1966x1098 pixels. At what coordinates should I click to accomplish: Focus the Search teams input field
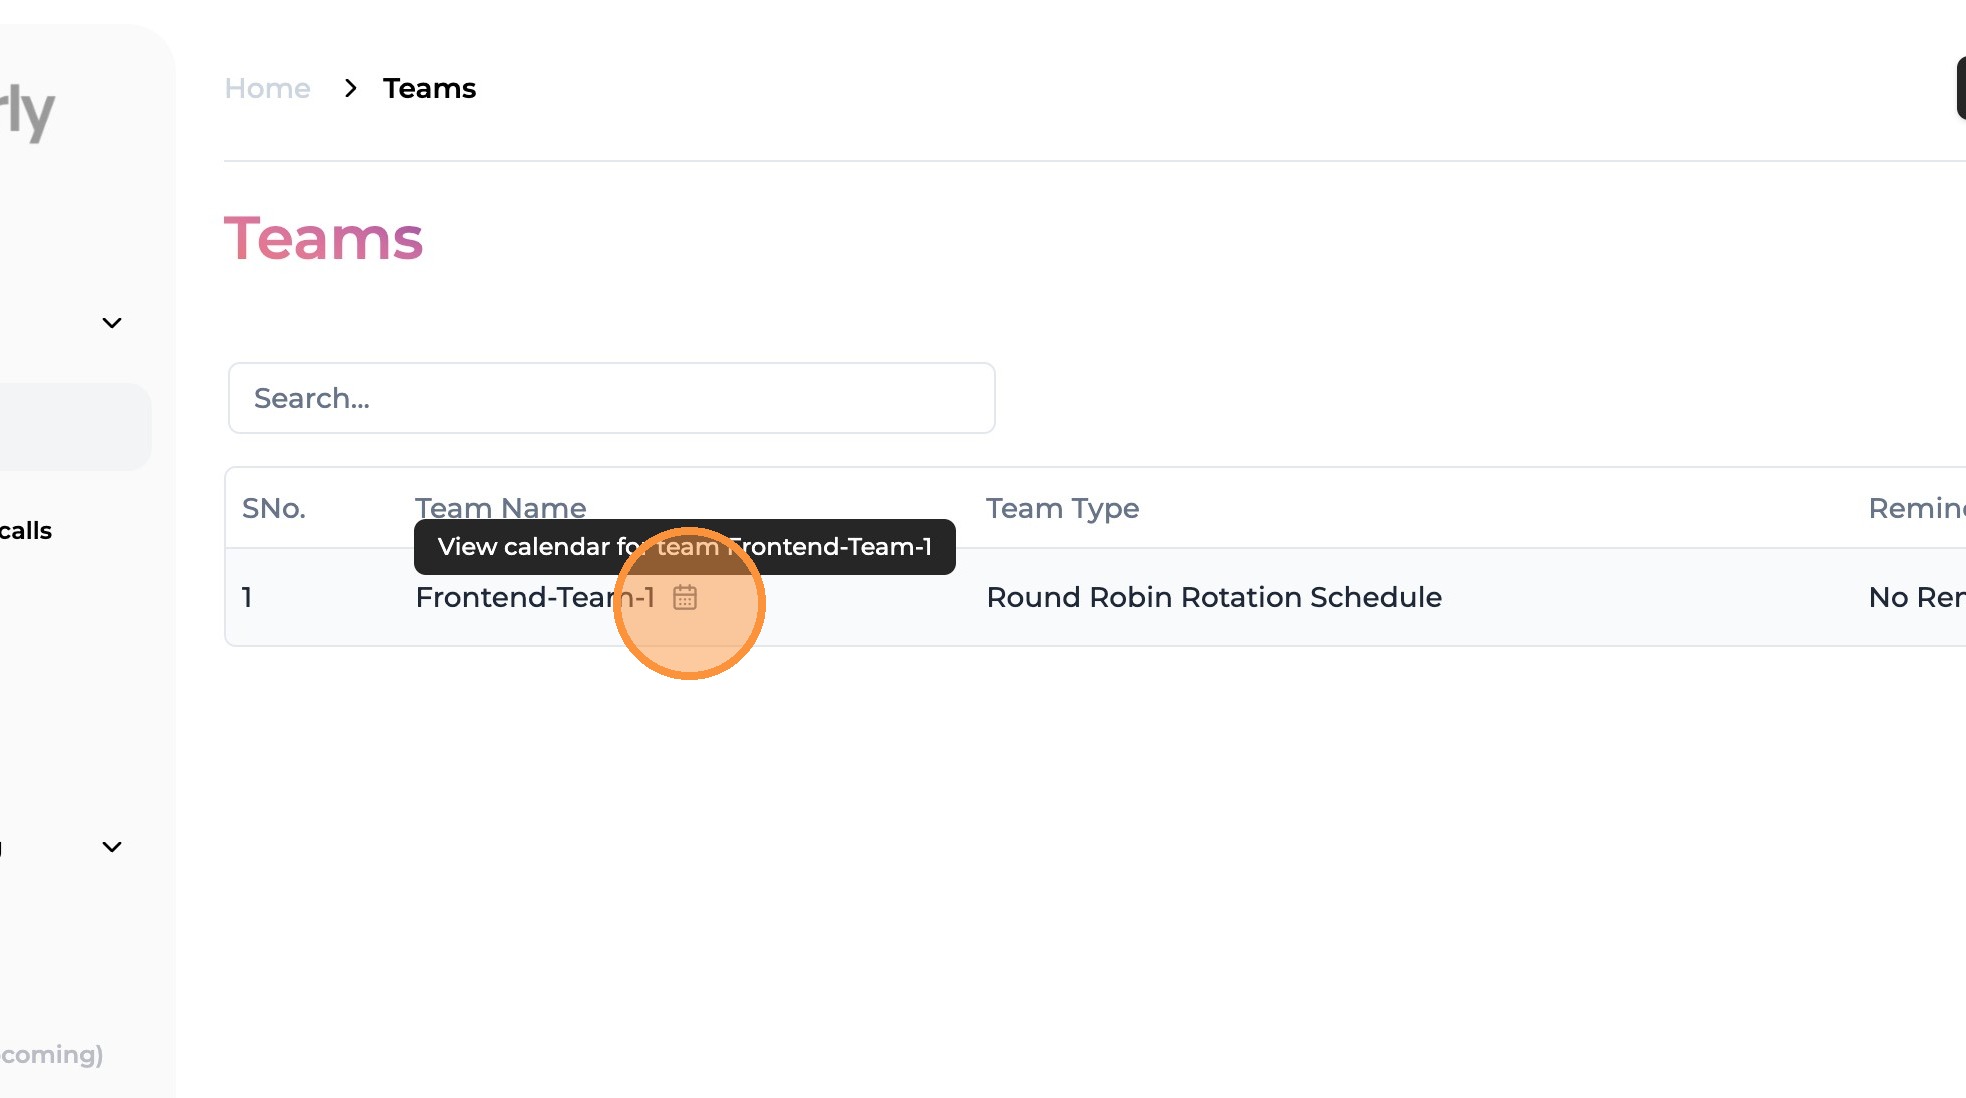point(611,398)
